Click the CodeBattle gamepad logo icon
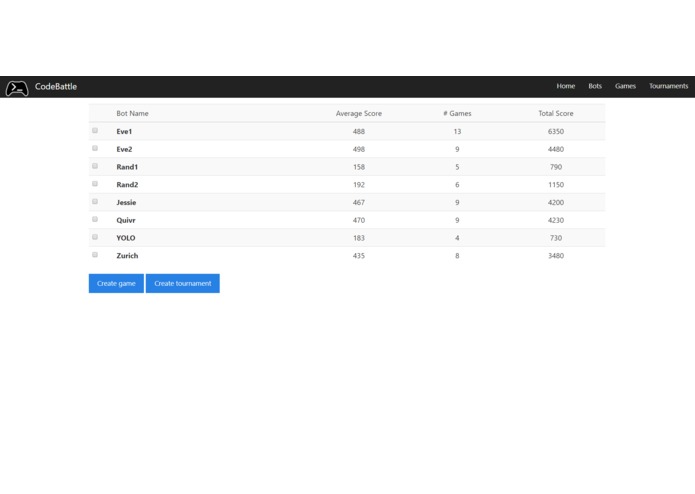Image resolution: width=695 pixels, height=494 pixels. click(x=17, y=88)
